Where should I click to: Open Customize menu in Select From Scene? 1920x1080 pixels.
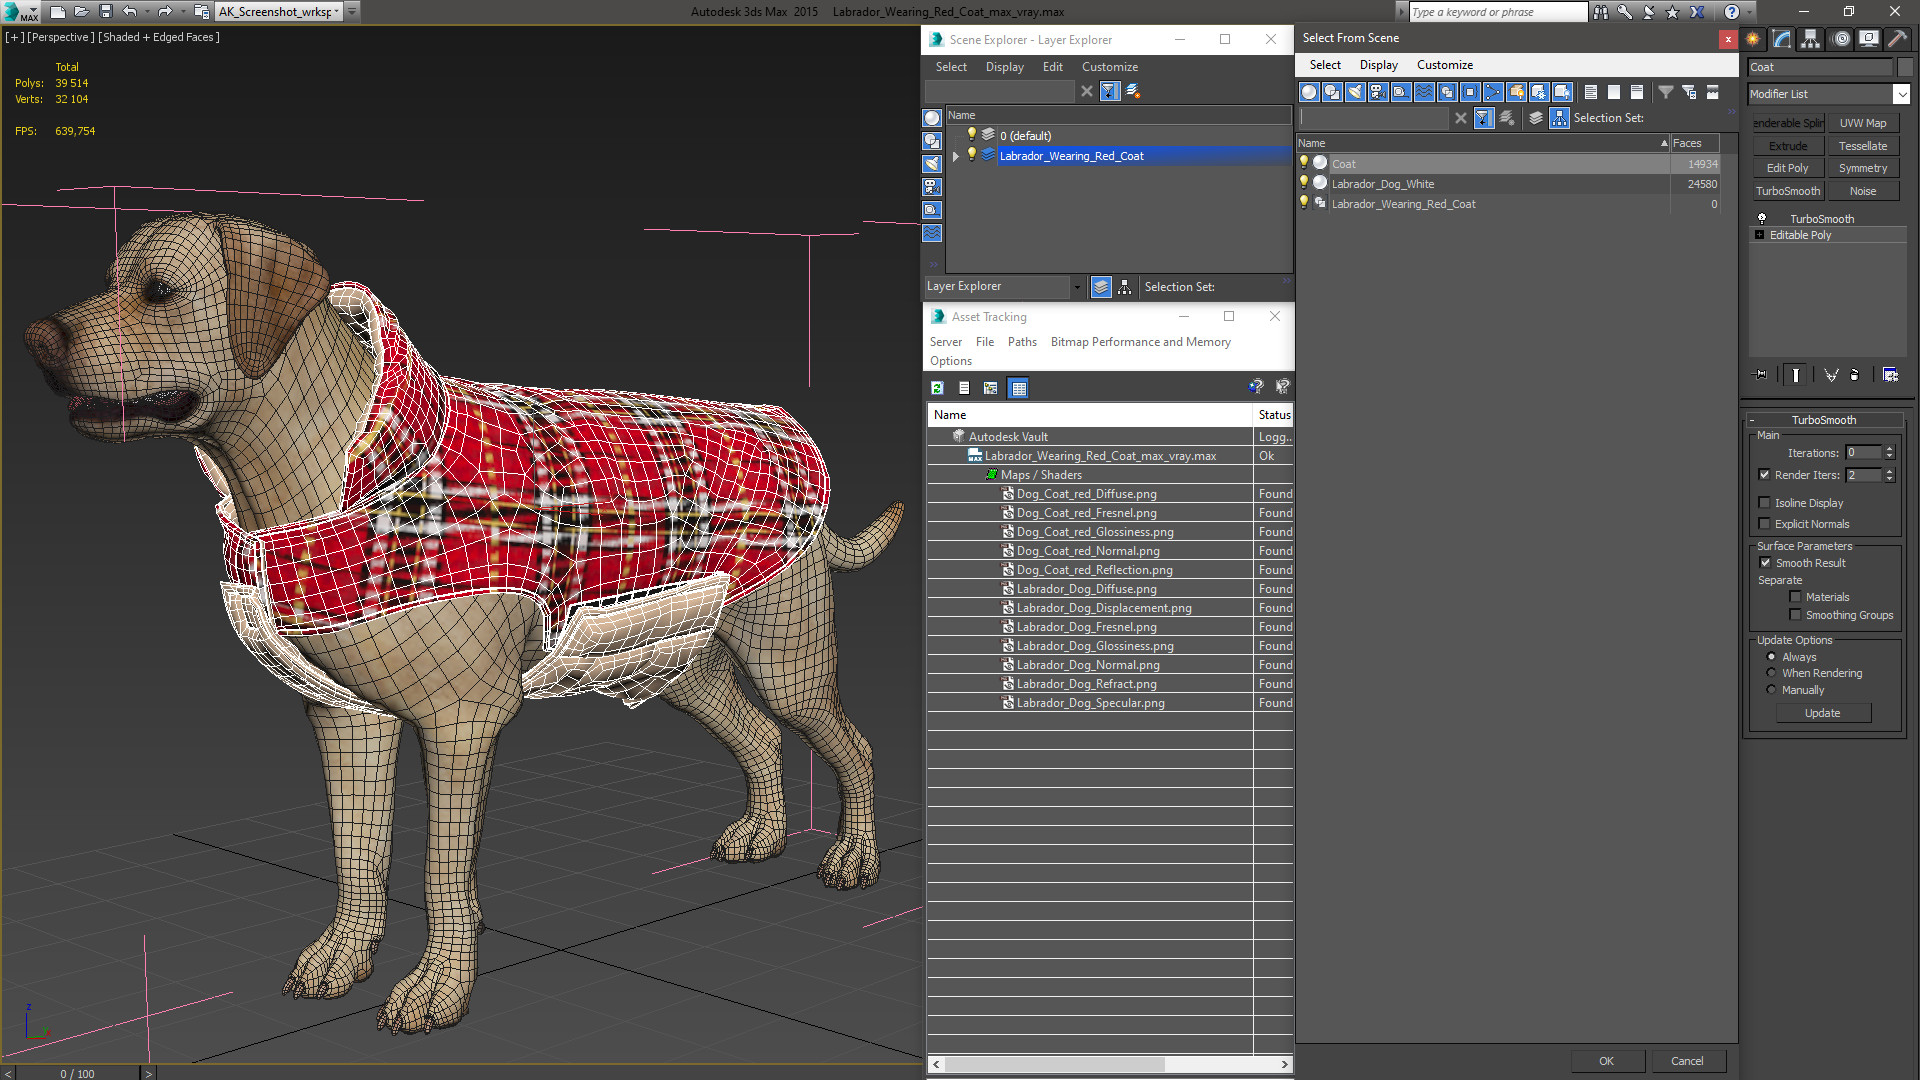tap(1444, 65)
